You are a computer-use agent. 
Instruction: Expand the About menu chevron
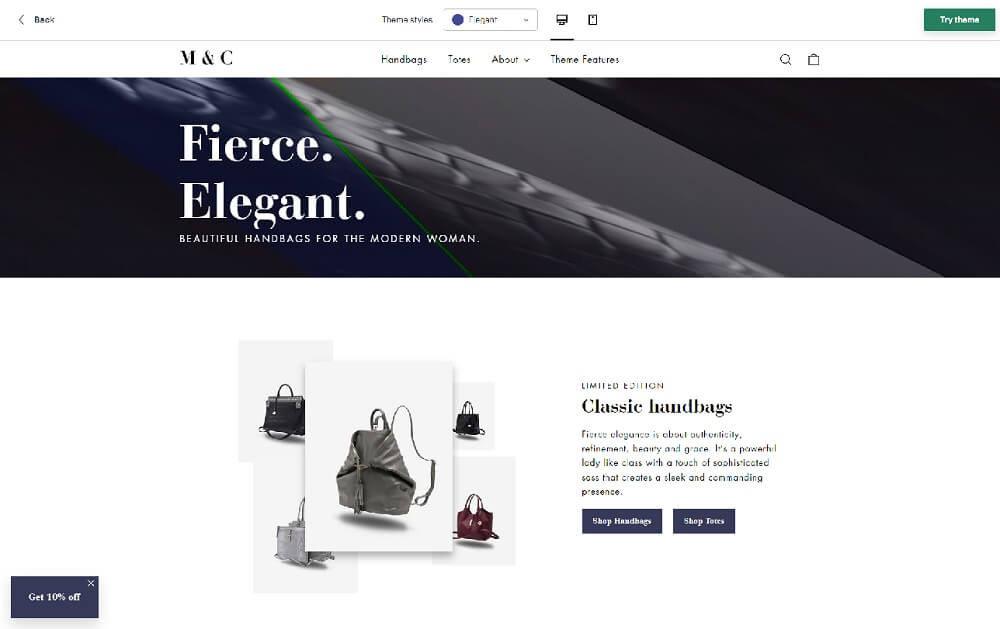point(527,60)
